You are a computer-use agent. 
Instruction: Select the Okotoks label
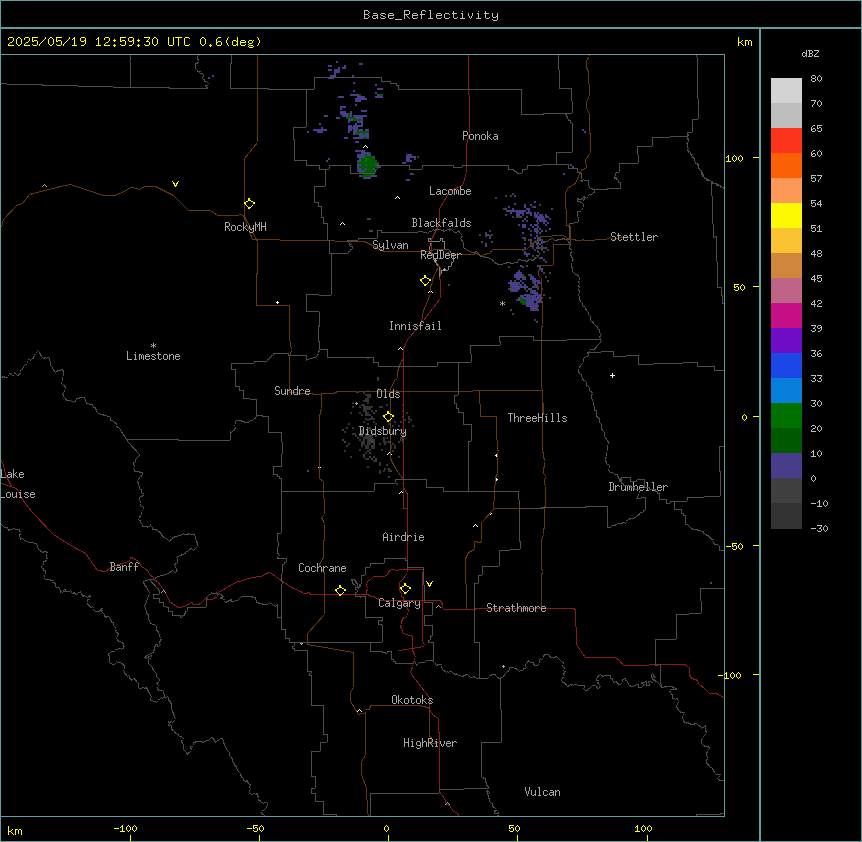(412, 700)
